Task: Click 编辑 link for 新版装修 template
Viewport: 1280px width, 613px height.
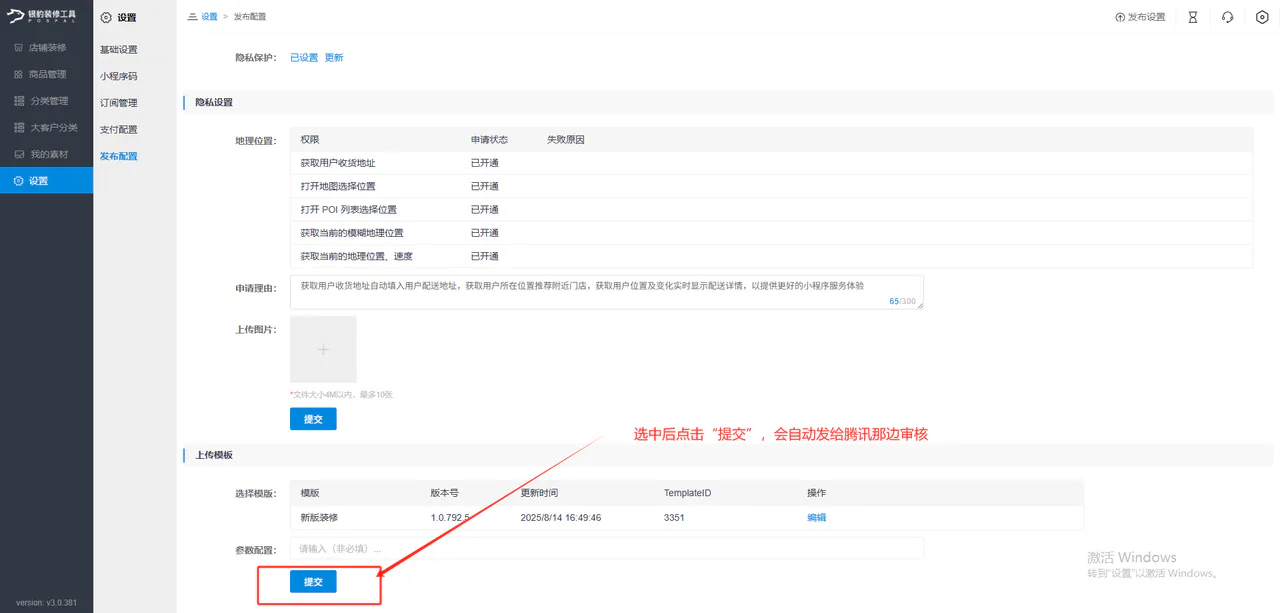Action: (817, 518)
